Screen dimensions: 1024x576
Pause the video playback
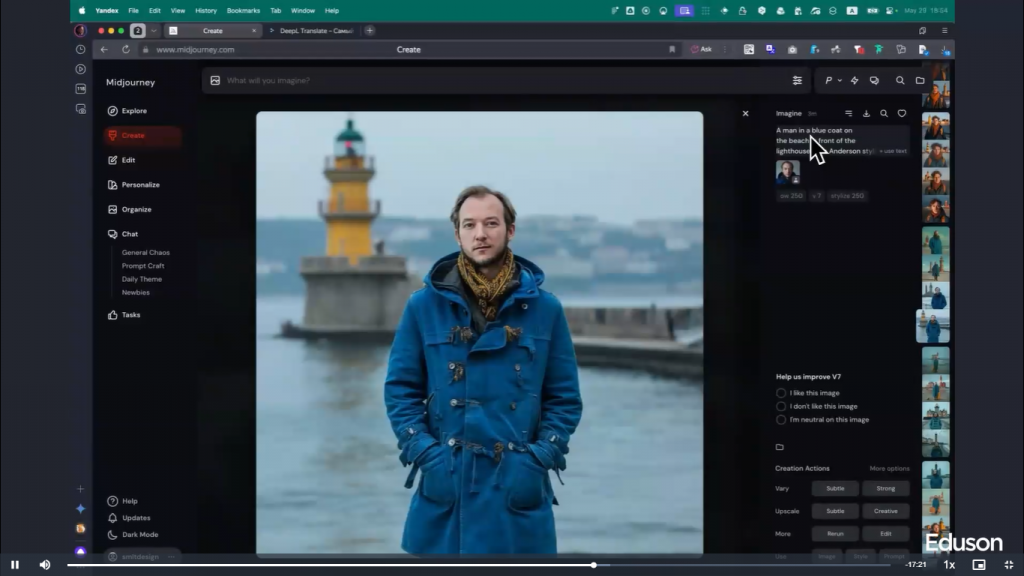pos(14,565)
